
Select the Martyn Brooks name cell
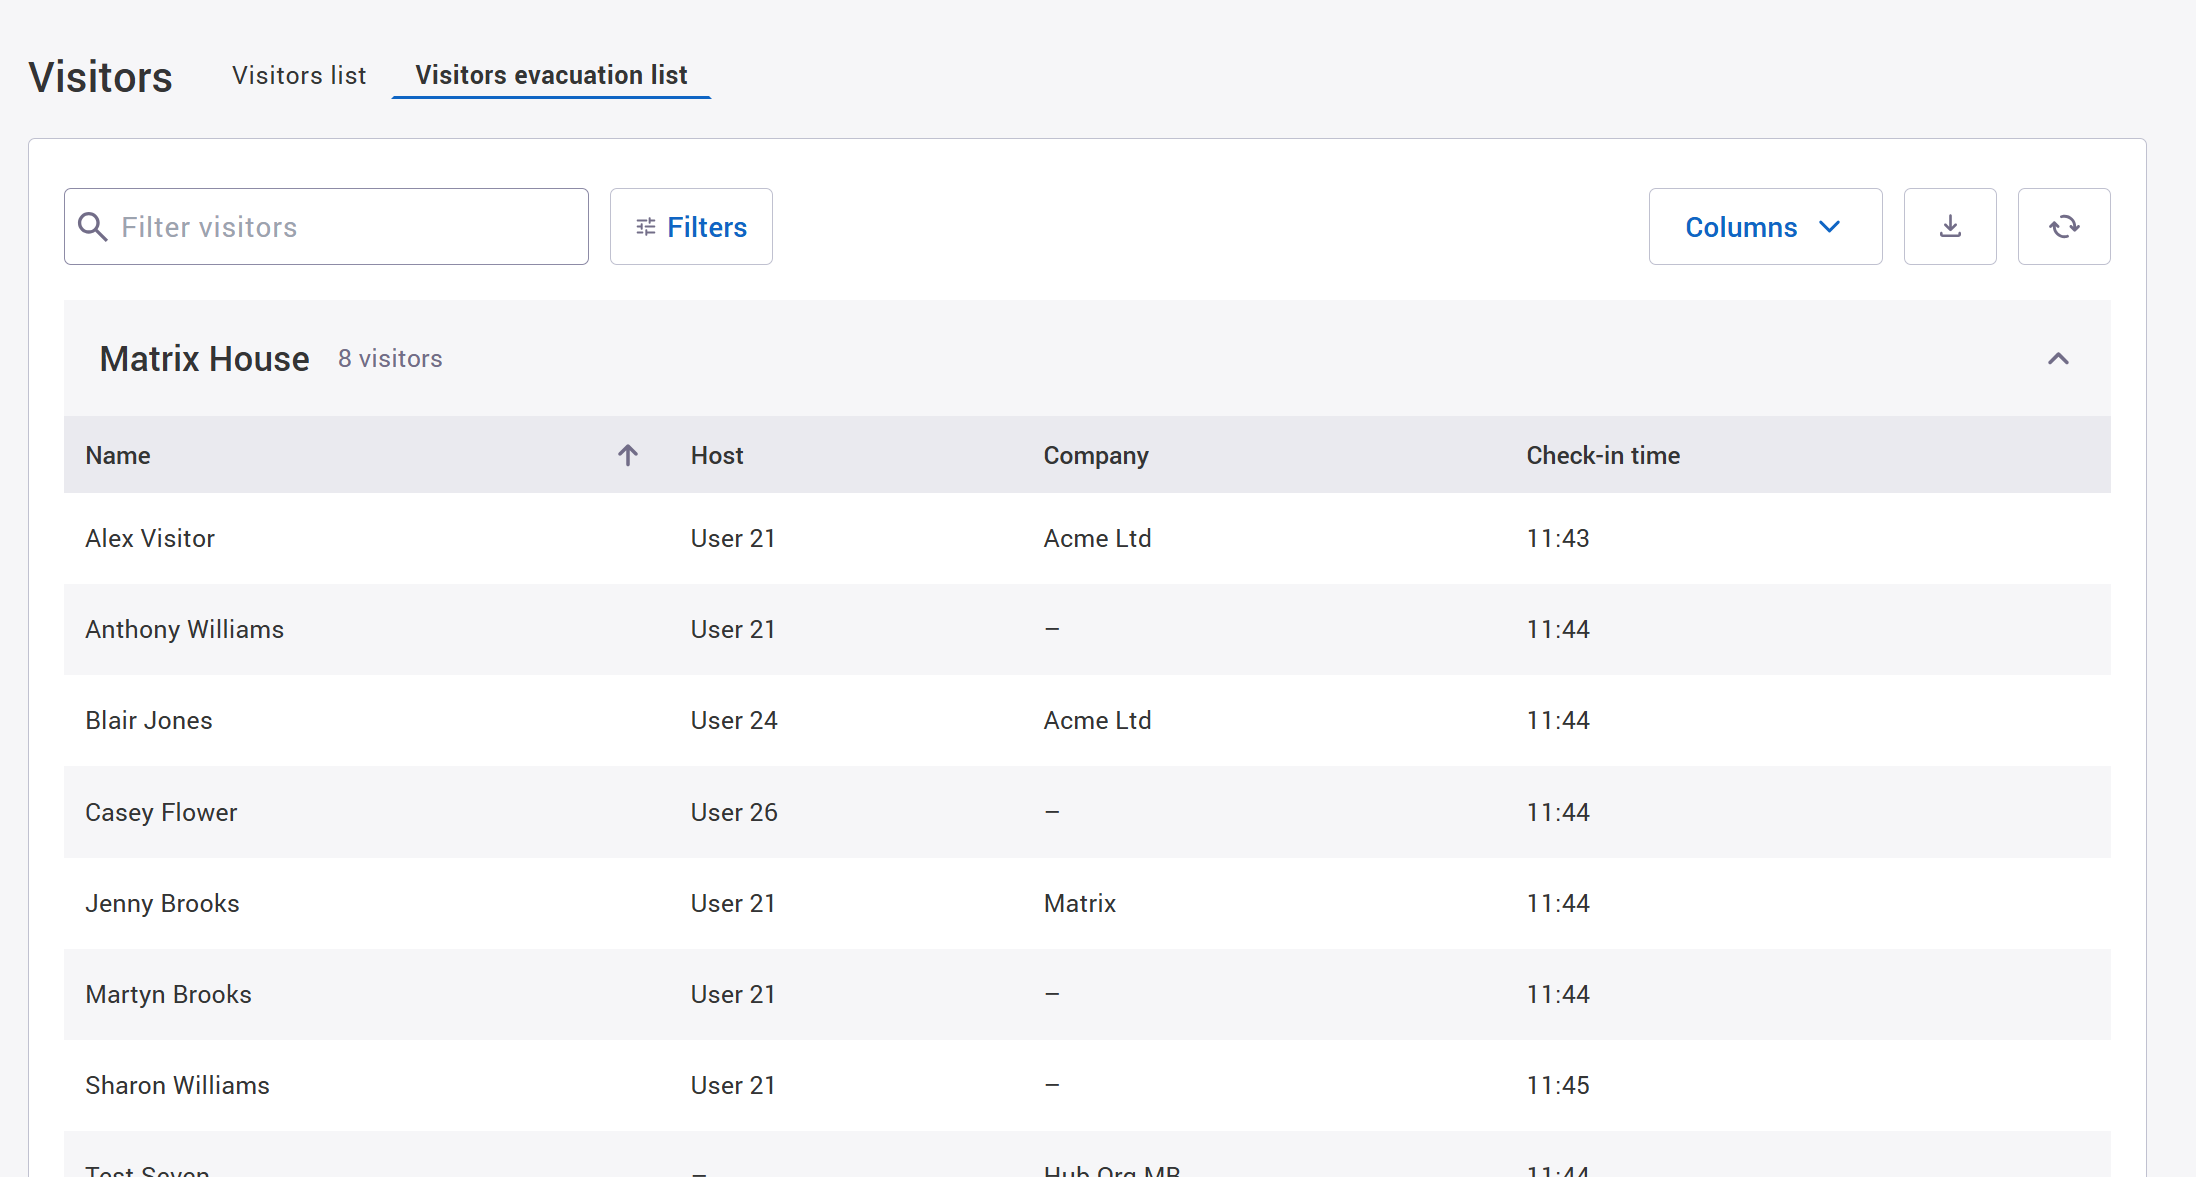[168, 995]
